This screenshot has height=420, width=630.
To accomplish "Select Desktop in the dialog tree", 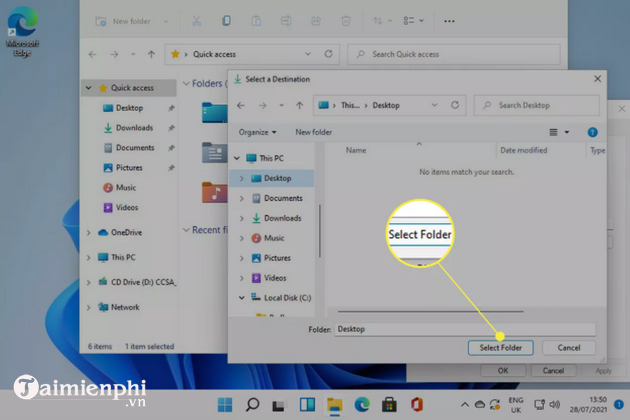I will [x=277, y=178].
